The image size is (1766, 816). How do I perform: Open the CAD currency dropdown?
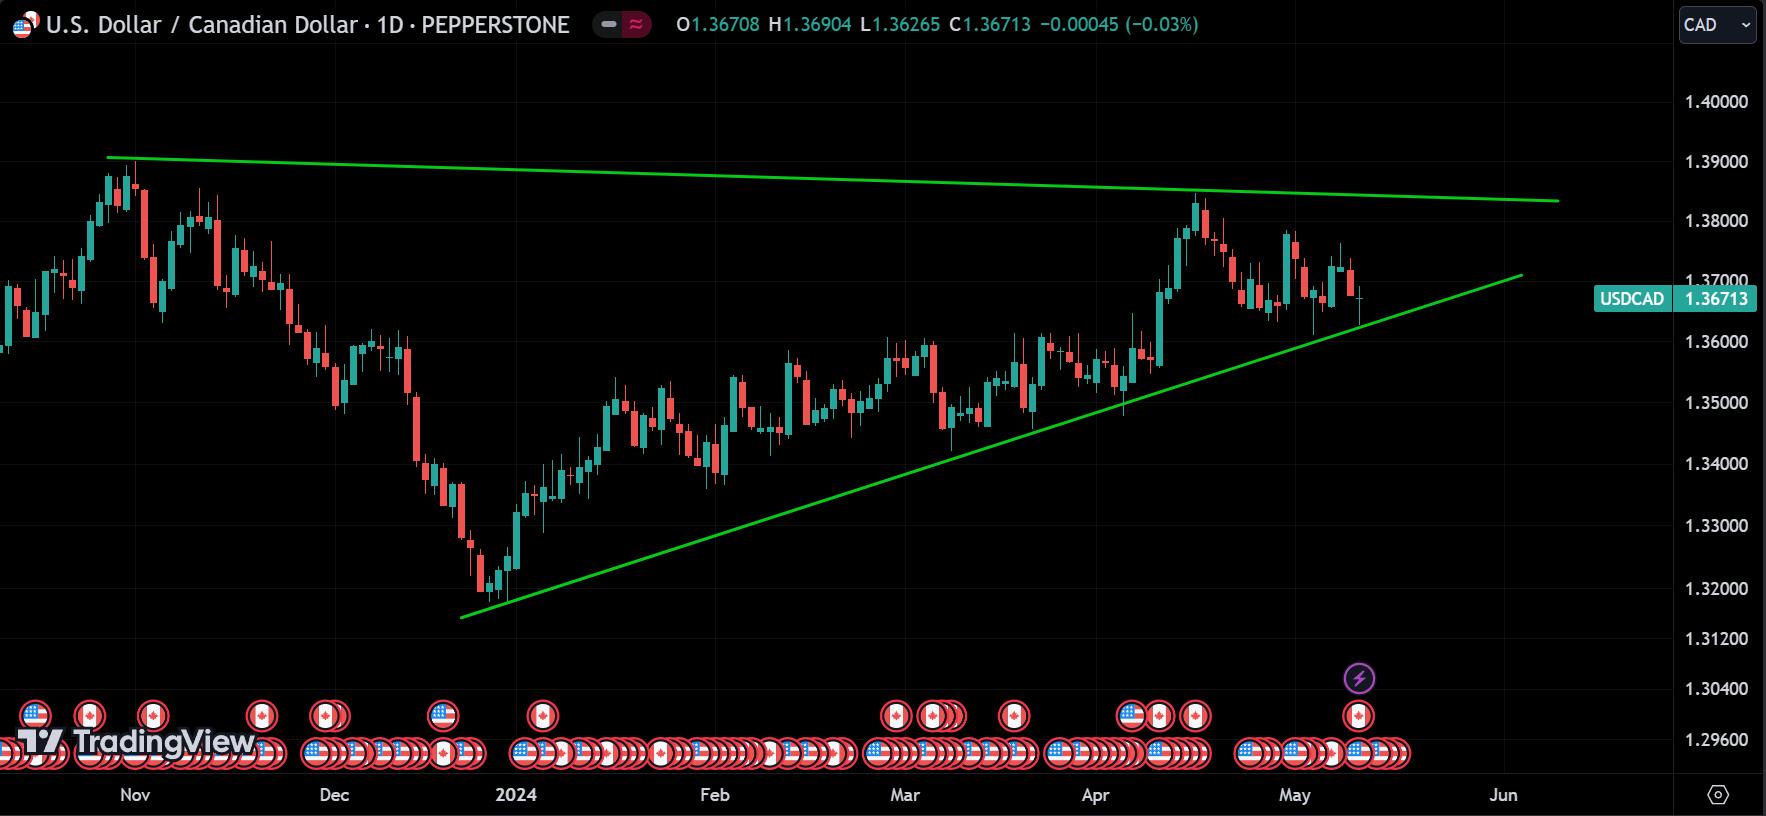1717,25
